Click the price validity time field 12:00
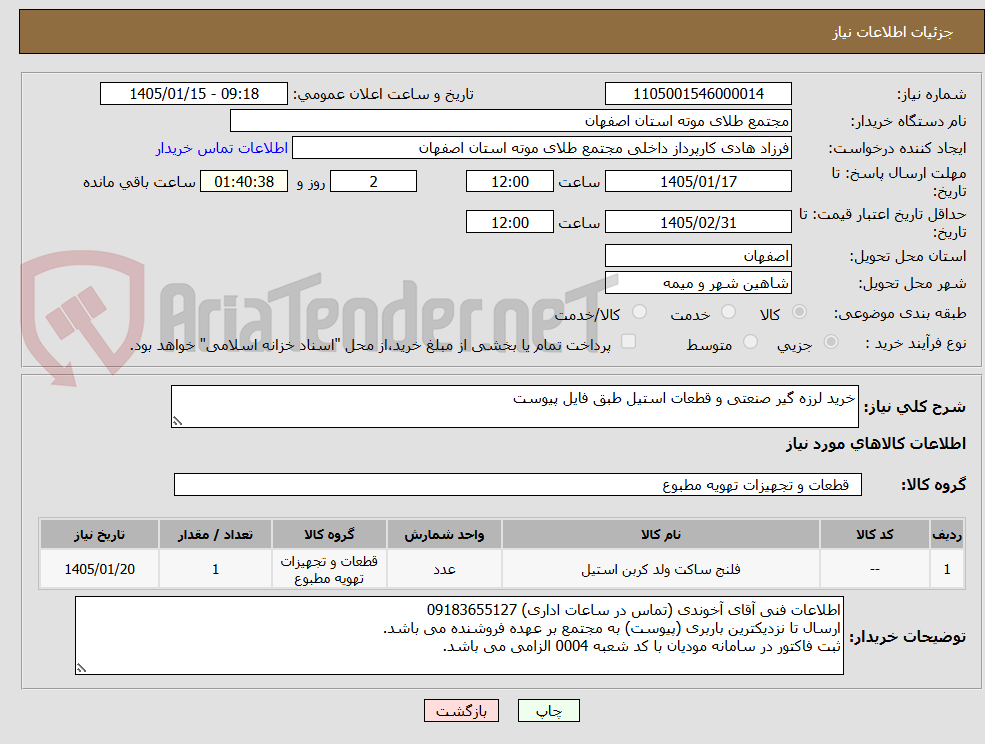Viewport: 985px width, 744px height. pos(509,222)
